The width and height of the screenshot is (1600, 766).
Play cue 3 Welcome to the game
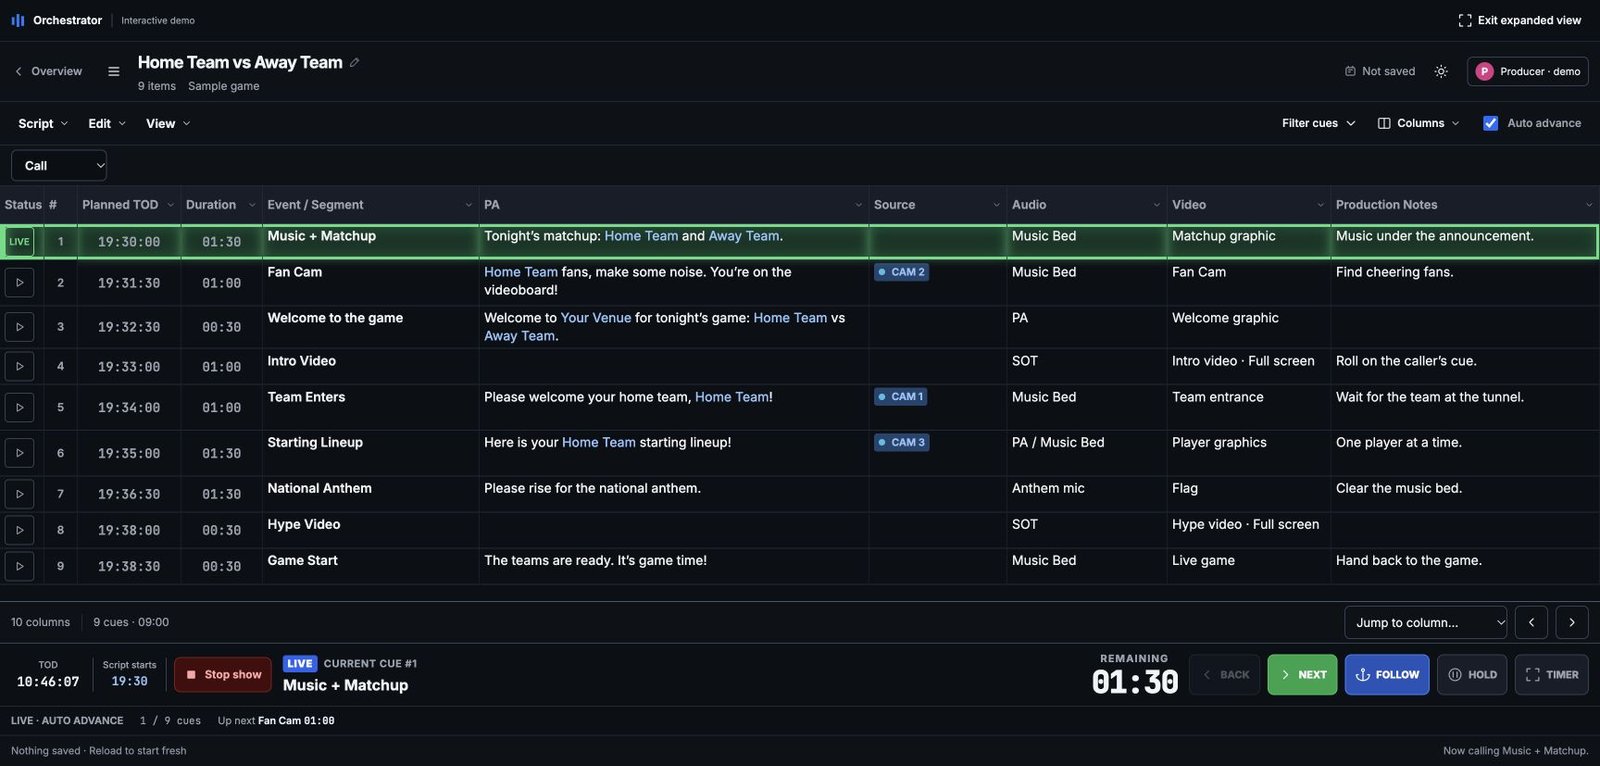pos(19,327)
